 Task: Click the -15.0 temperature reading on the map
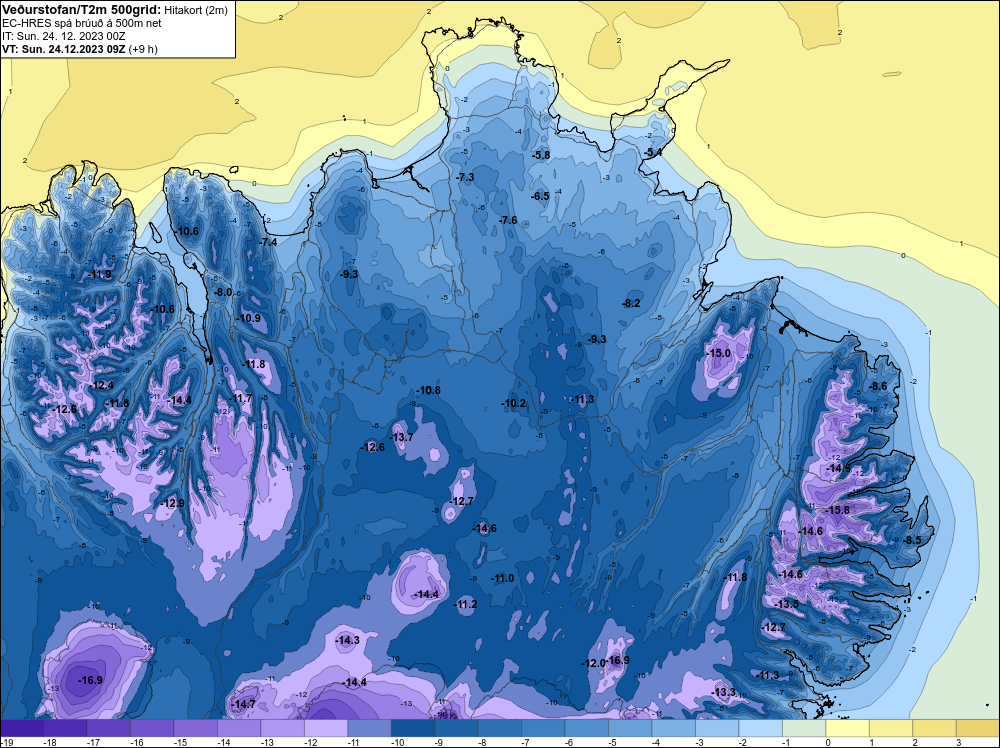point(719,353)
